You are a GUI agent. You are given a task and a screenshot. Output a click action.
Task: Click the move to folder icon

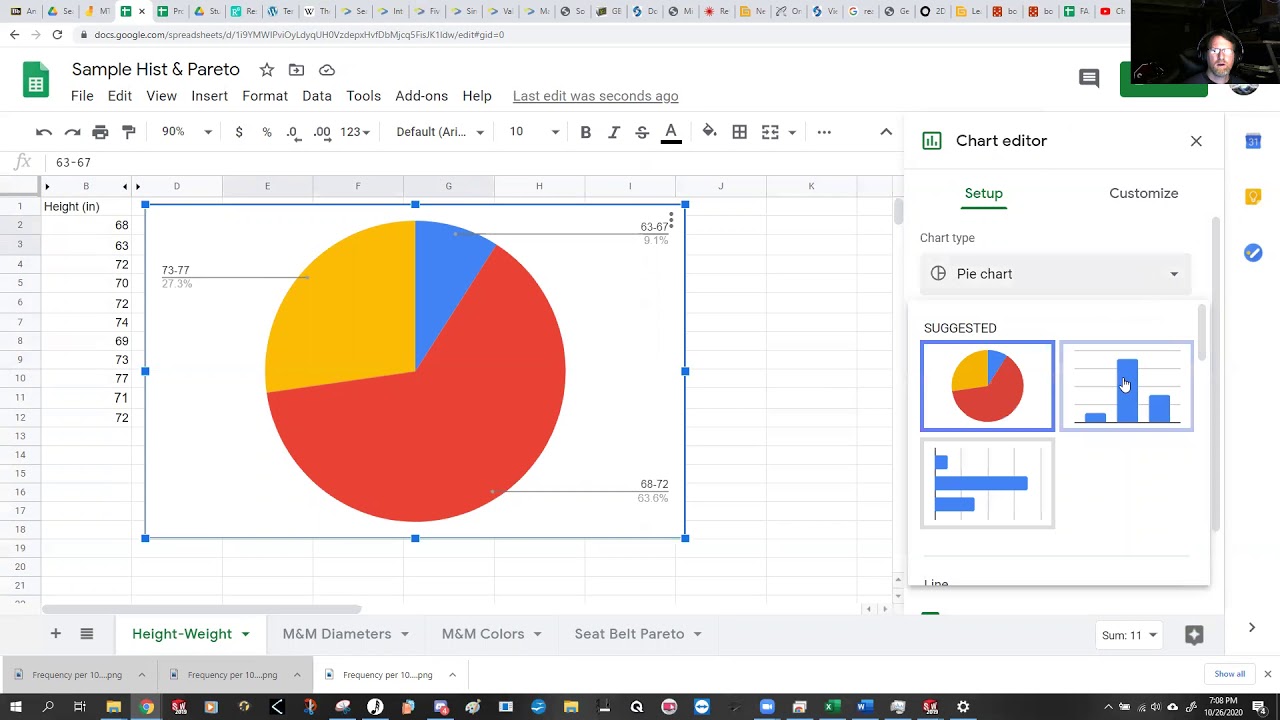(296, 70)
